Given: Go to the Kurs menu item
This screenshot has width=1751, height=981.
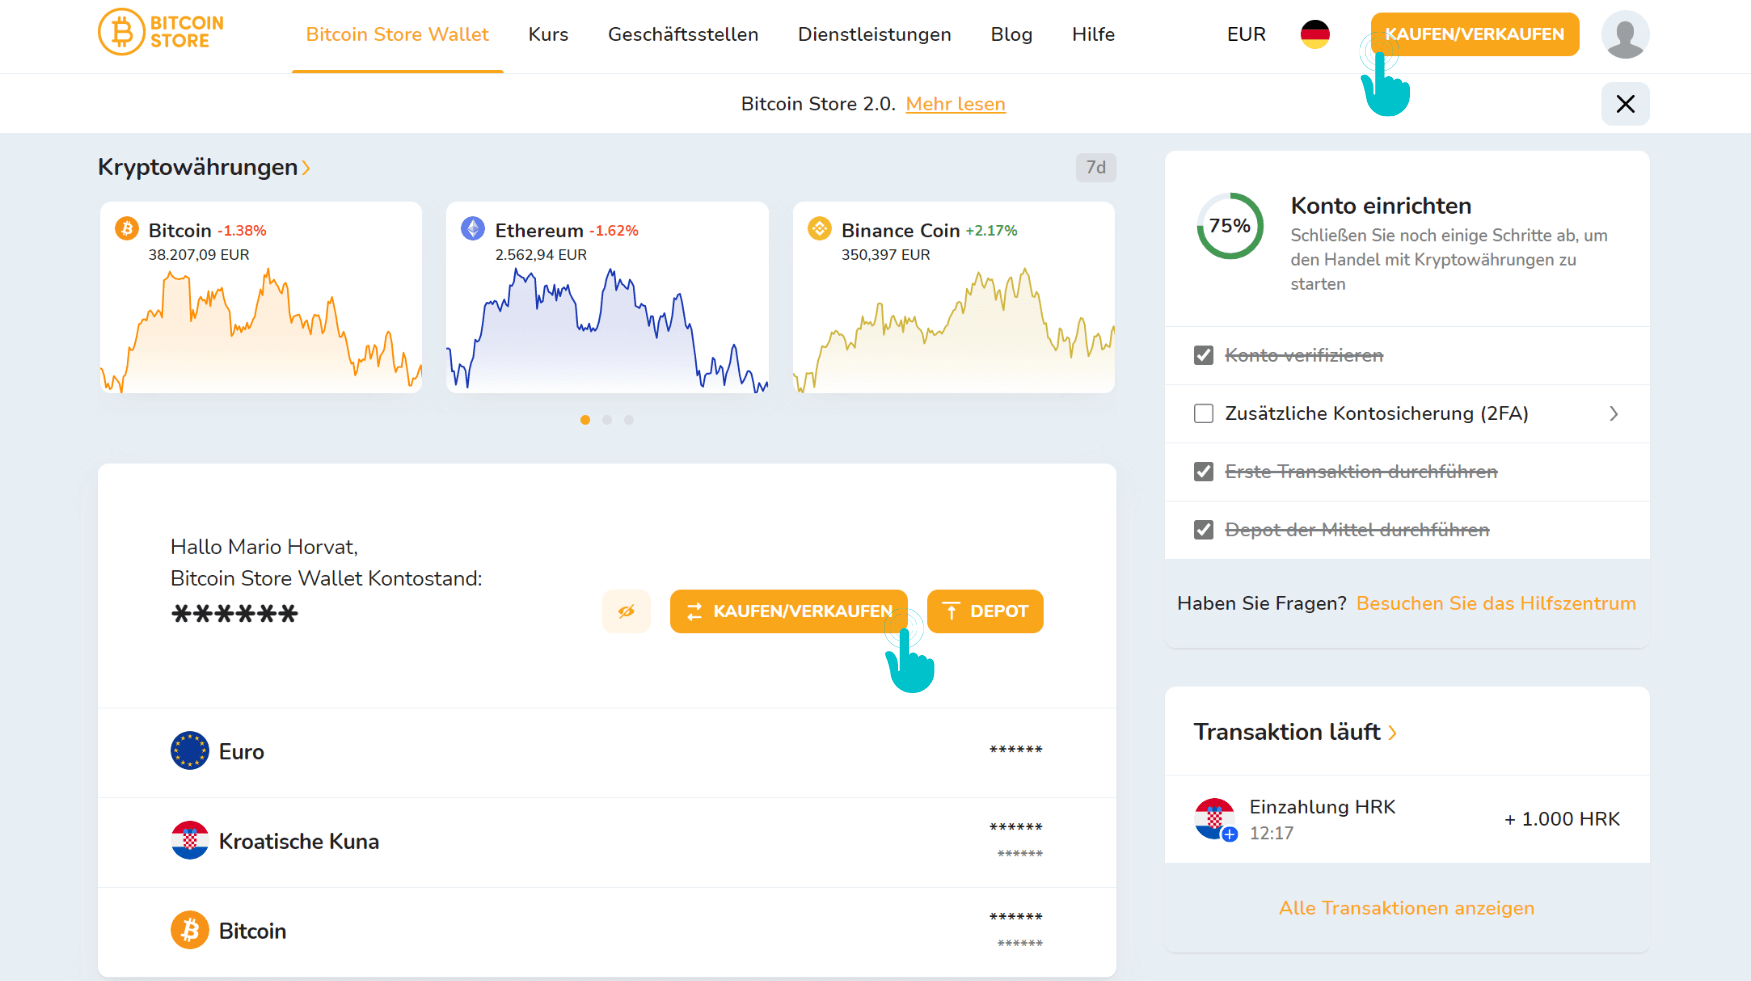Looking at the screenshot, I should pos(548,34).
